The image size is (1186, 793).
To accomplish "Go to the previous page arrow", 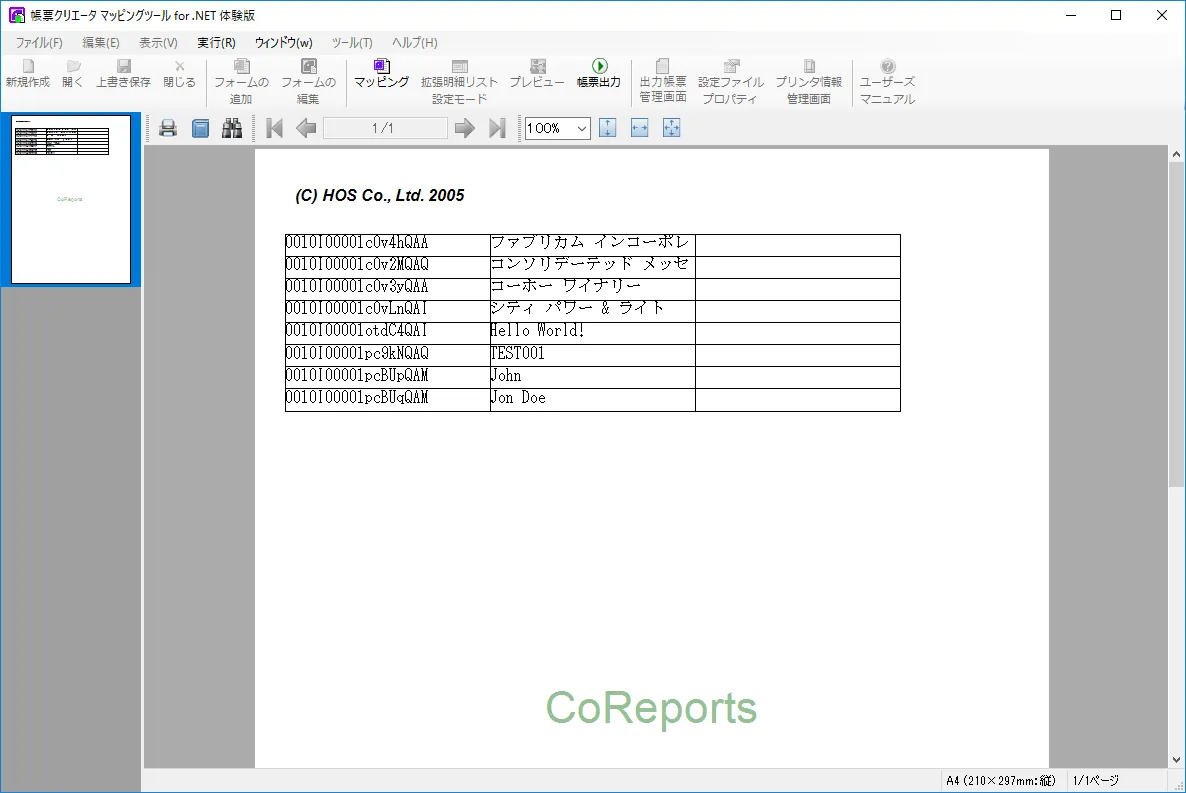I will point(306,128).
